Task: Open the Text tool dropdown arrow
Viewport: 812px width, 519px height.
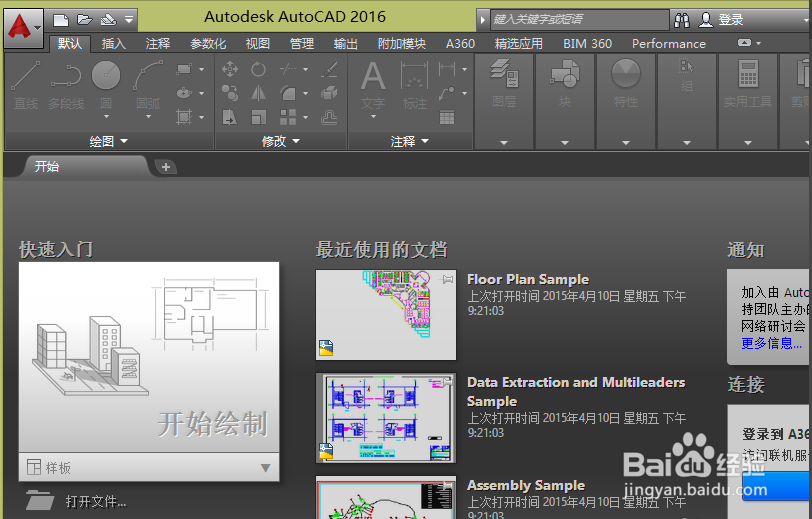Action: tap(373, 117)
